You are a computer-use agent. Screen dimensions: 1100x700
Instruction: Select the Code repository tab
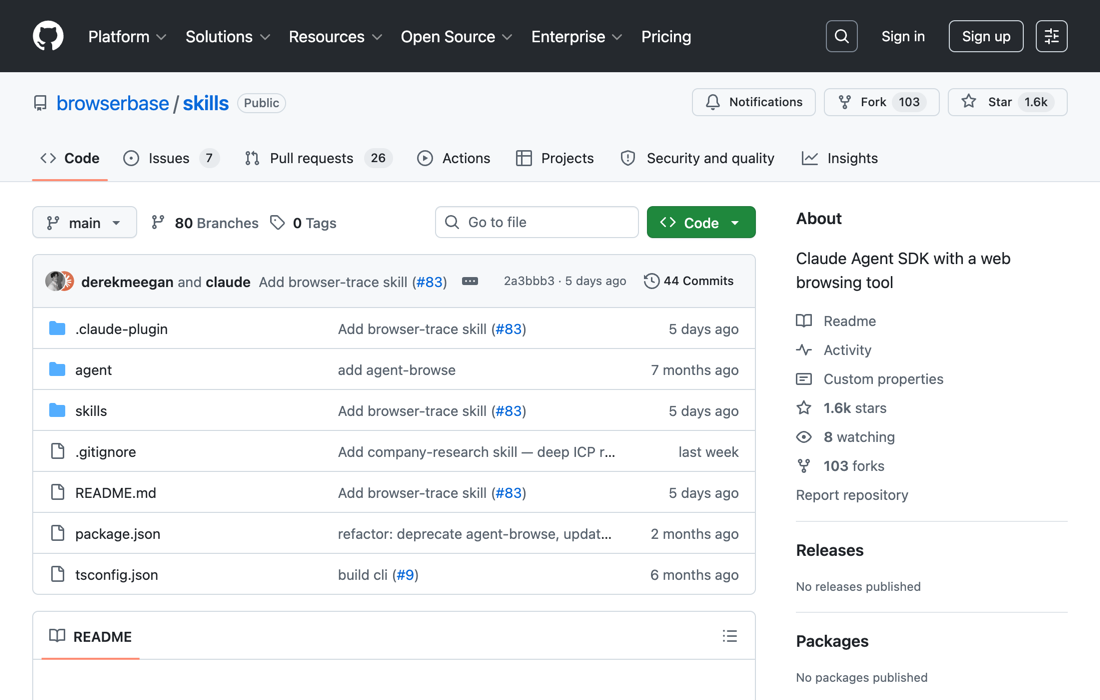(x=69, y=159)
